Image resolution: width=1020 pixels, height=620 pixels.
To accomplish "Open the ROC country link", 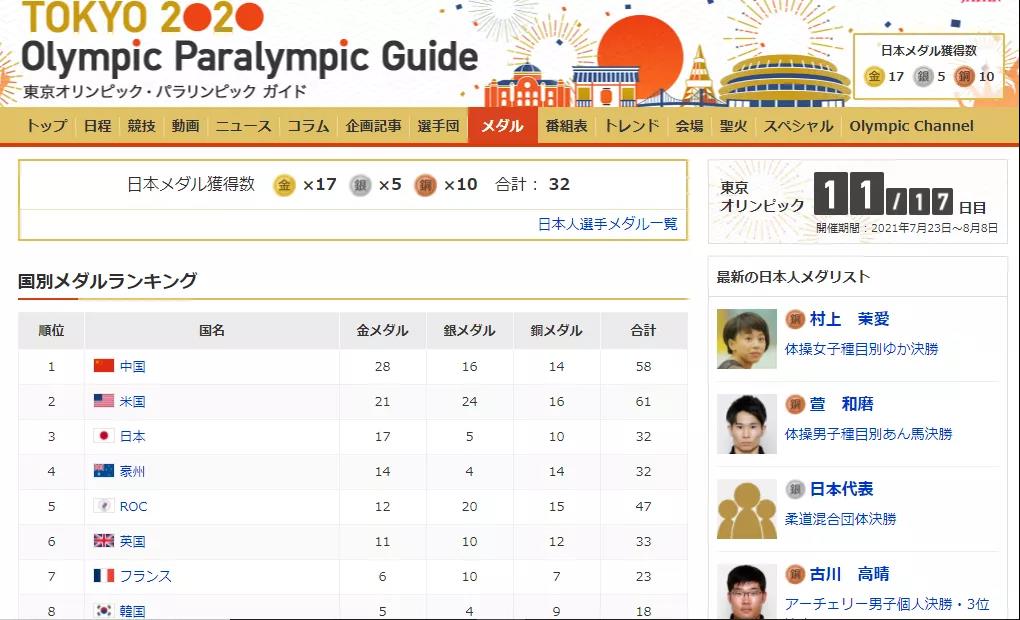I will coord(133,506).
